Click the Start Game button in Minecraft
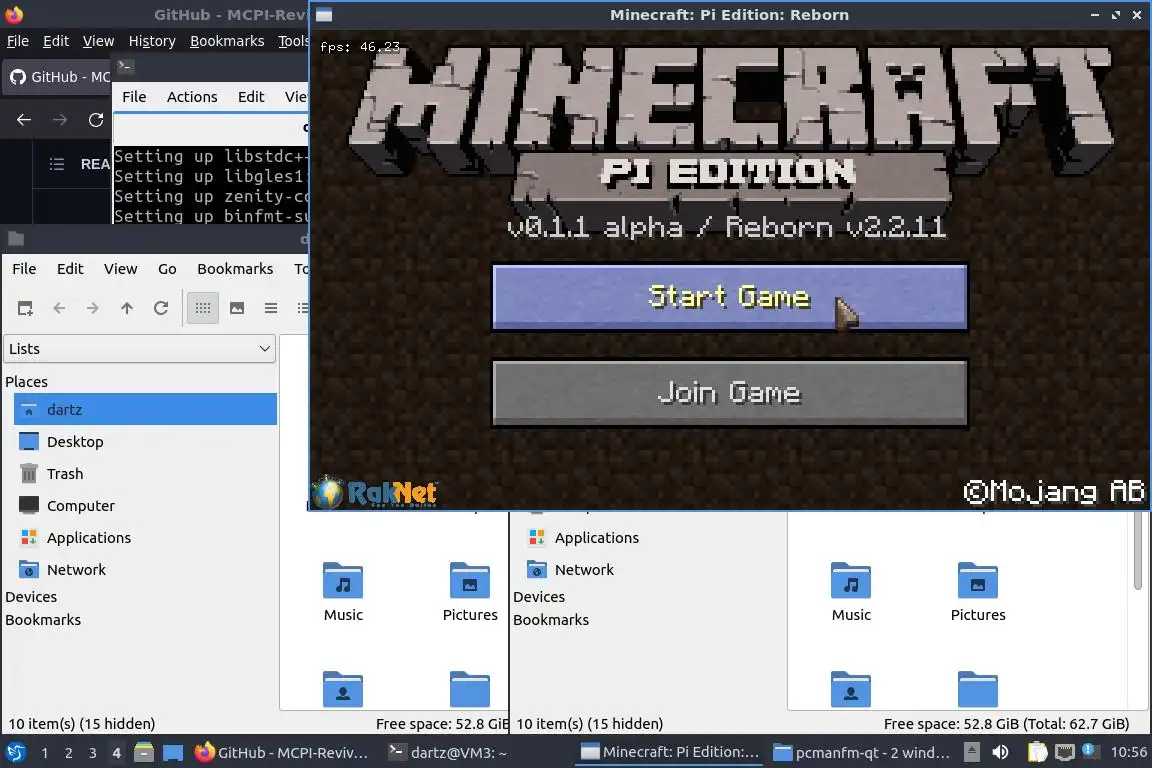Viewport: 1152px width, 768px height. pos(730,297)
